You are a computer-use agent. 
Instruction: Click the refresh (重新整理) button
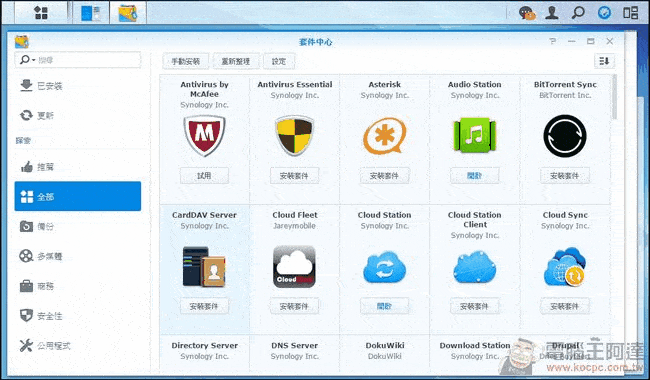(x=236, y=61)
